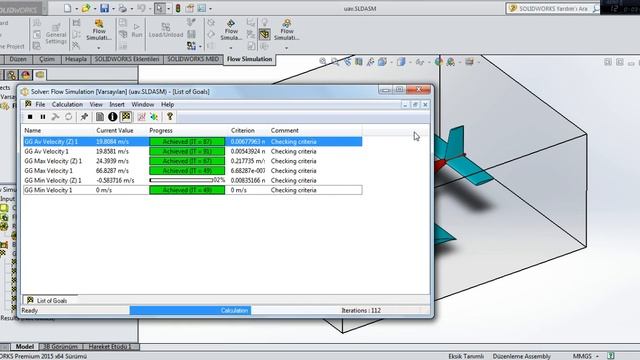Screen dimensions: 640x360
Task: Open dropdown arrow next to Print icon
Action: pyautogui.click(x=131, y=9)
